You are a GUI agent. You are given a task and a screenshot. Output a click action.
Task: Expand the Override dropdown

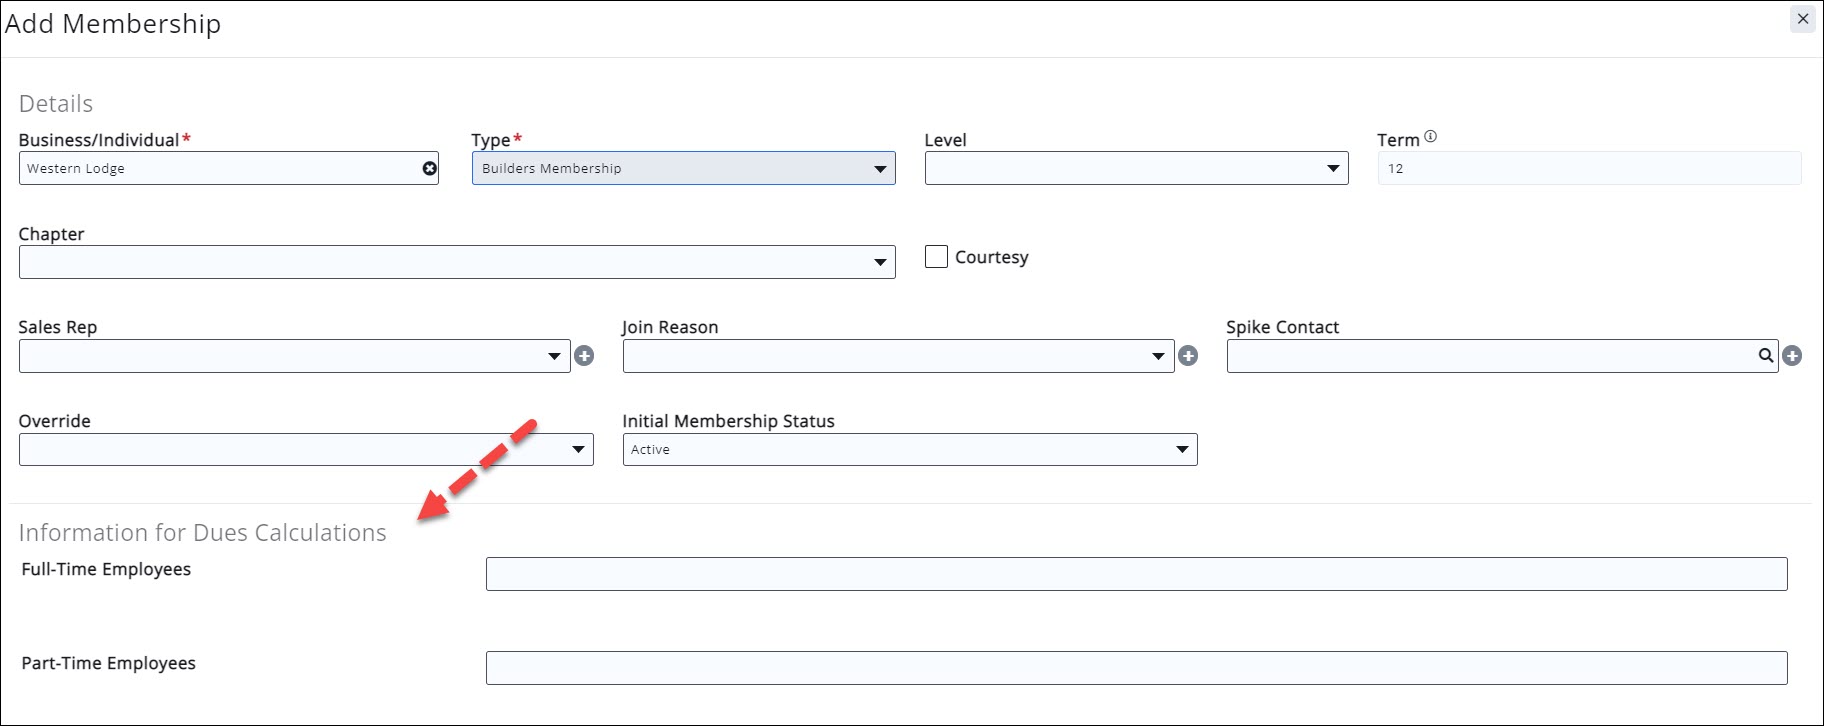click(305, 450)
